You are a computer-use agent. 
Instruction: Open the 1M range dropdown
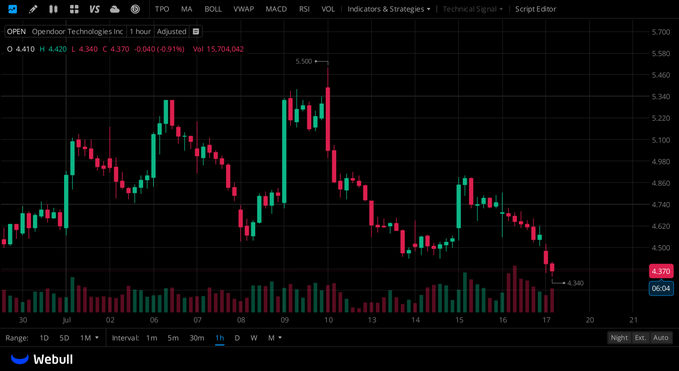89,338
